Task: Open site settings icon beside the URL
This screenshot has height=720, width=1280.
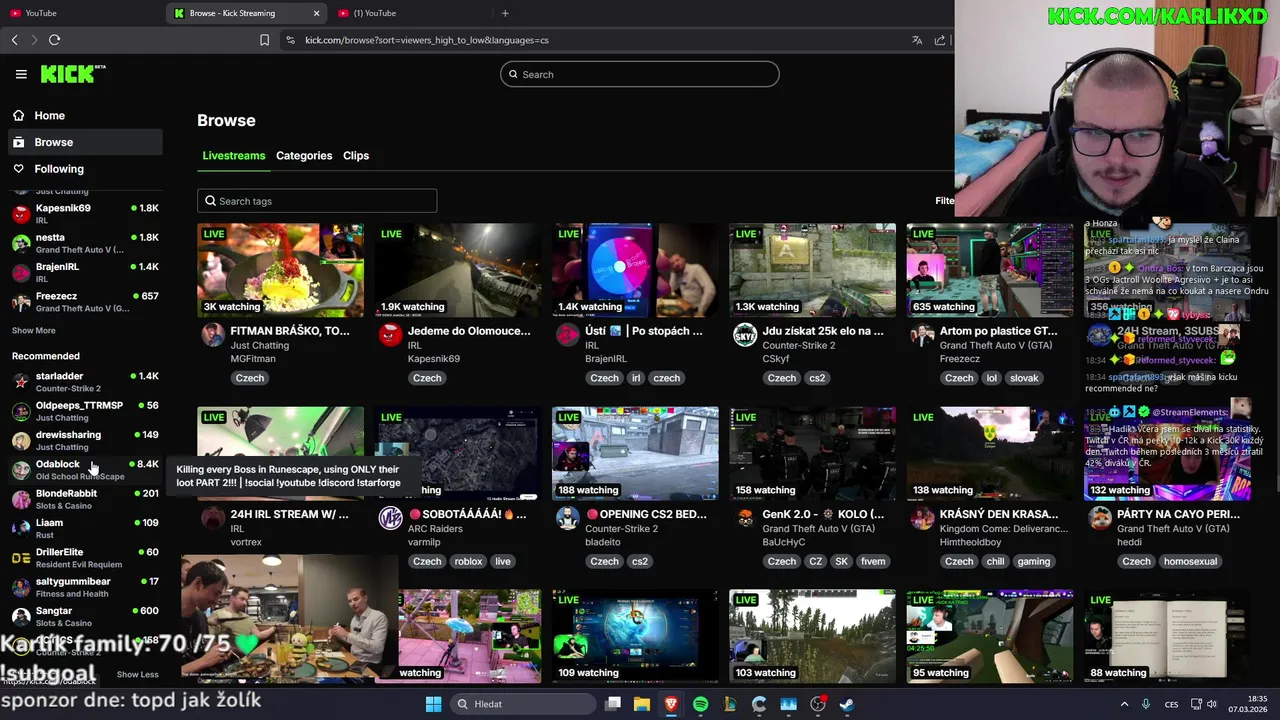Action: pyautogui.click(x=290, y=40)
